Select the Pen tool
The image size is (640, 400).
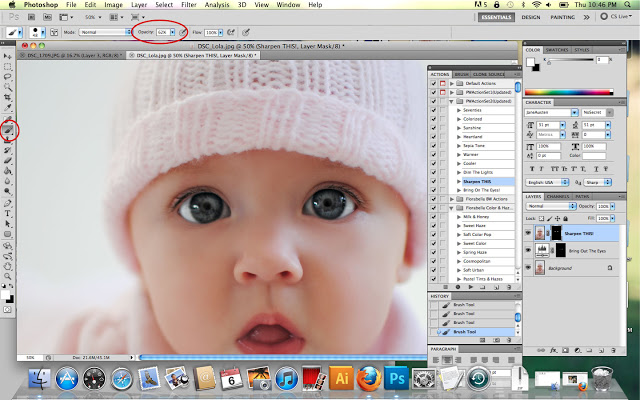[7, 203]
